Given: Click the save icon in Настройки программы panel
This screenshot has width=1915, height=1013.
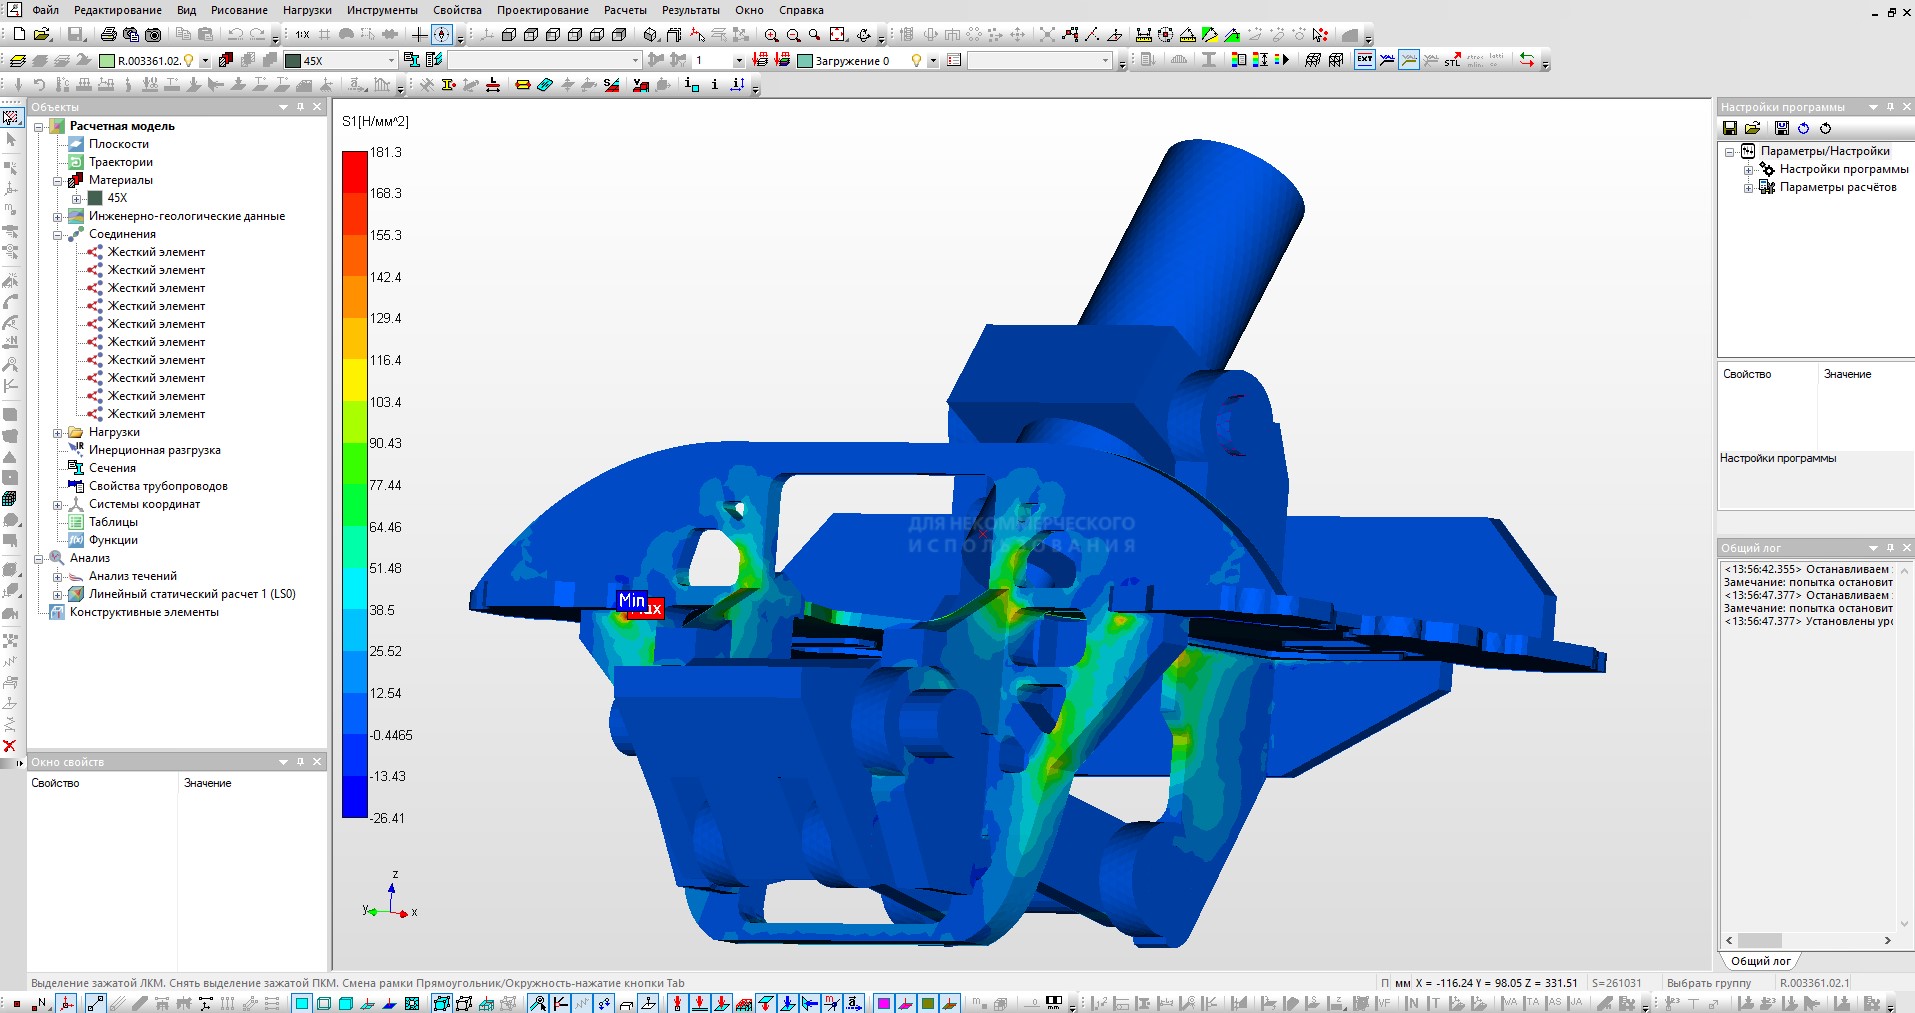Looking at the screenshot, I should point(1730,128).
